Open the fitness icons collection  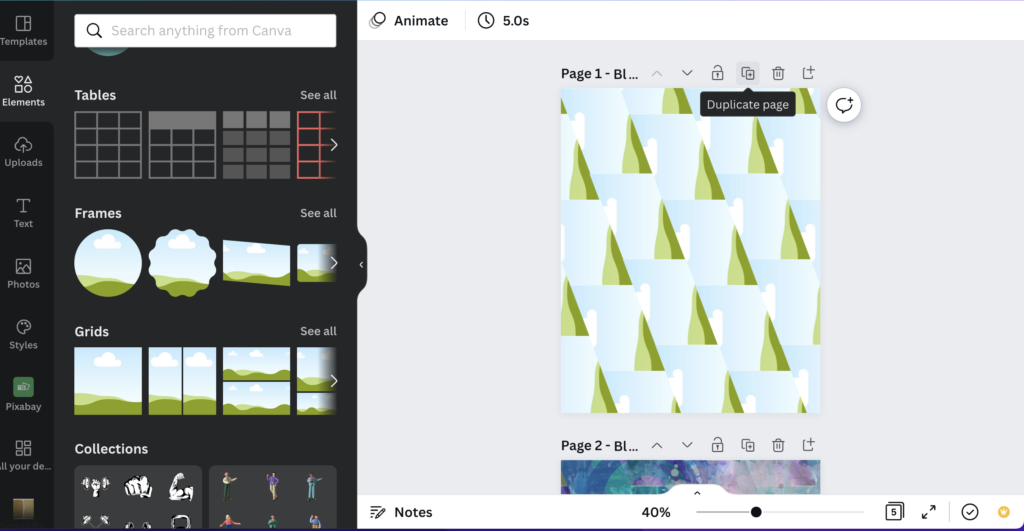point(138,497)
